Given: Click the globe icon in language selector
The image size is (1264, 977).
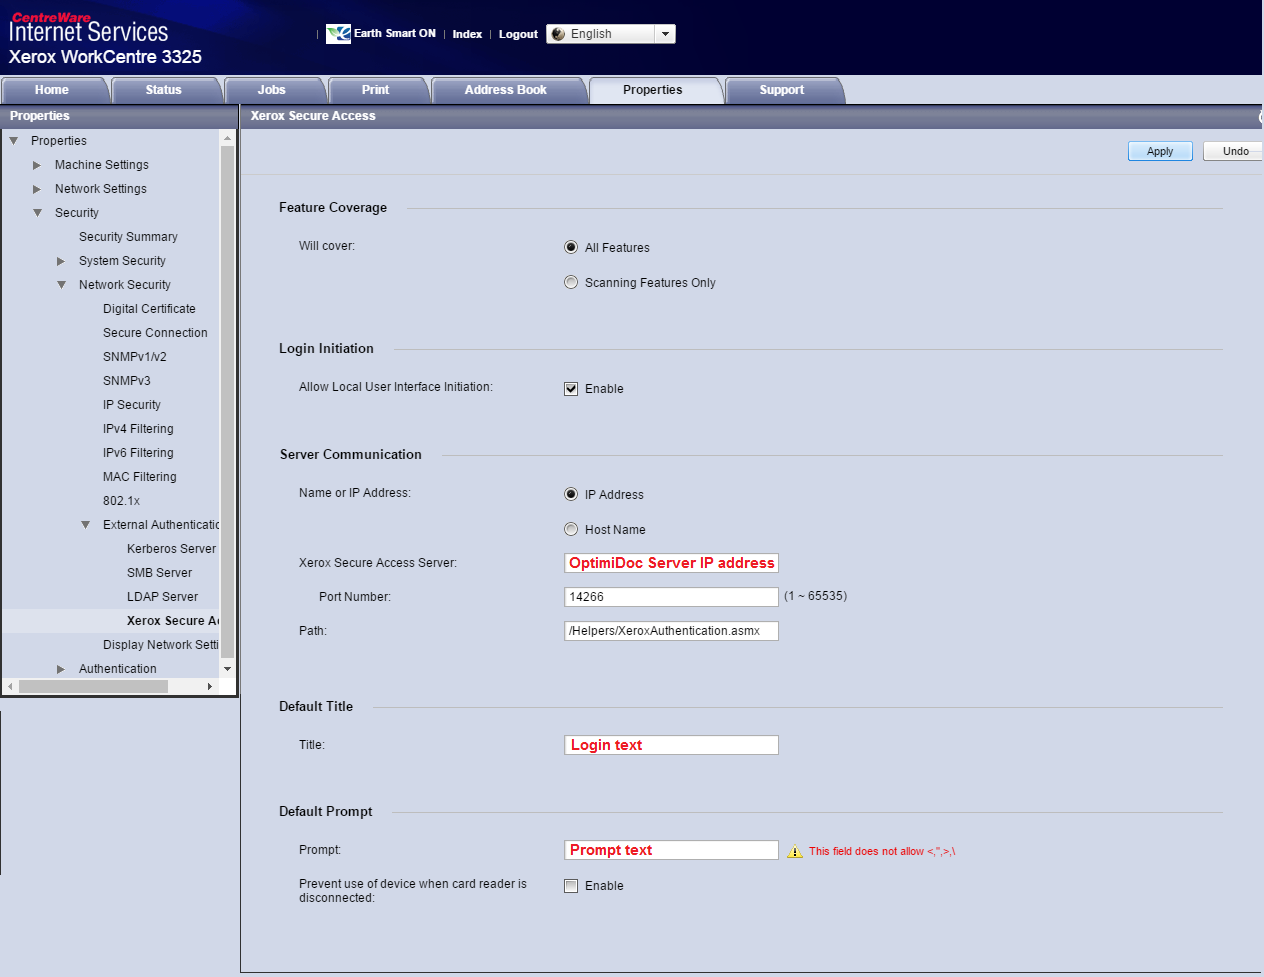Looking at the screenshot, I should pyautogui.click(x=558, y=34).
